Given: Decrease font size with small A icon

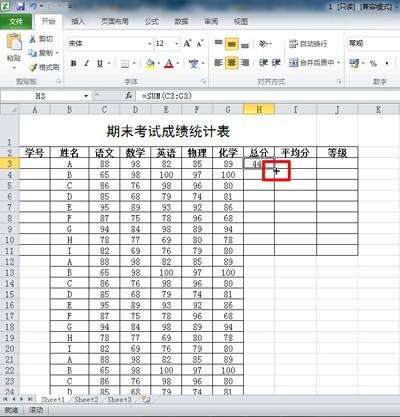Looking at the screenshot, I should pyautogui.click(x=200, y=43).
